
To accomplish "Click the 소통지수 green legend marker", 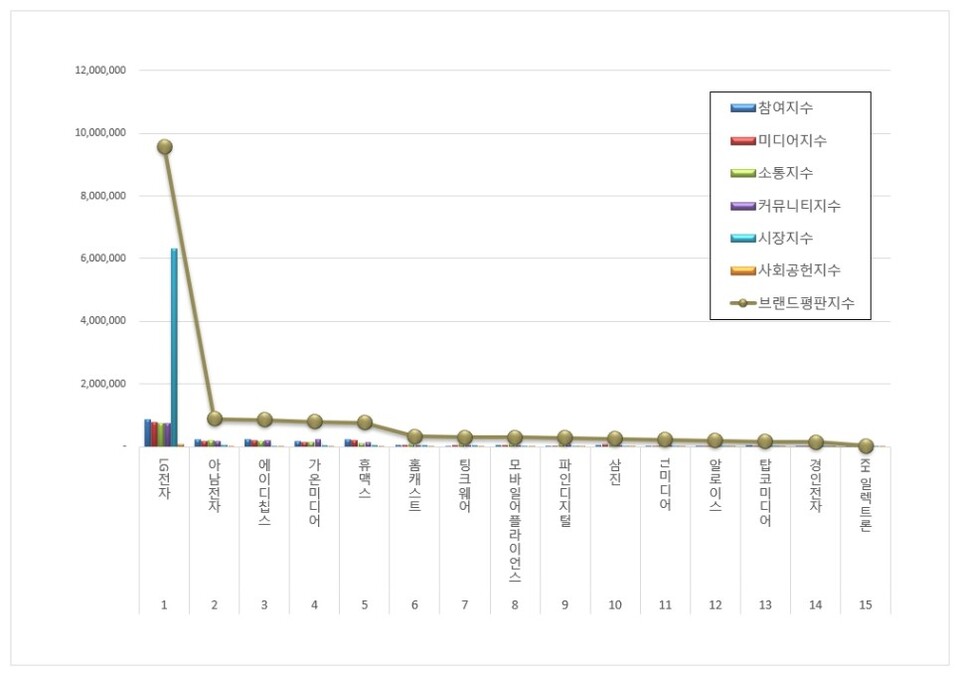I will [743, 173].
